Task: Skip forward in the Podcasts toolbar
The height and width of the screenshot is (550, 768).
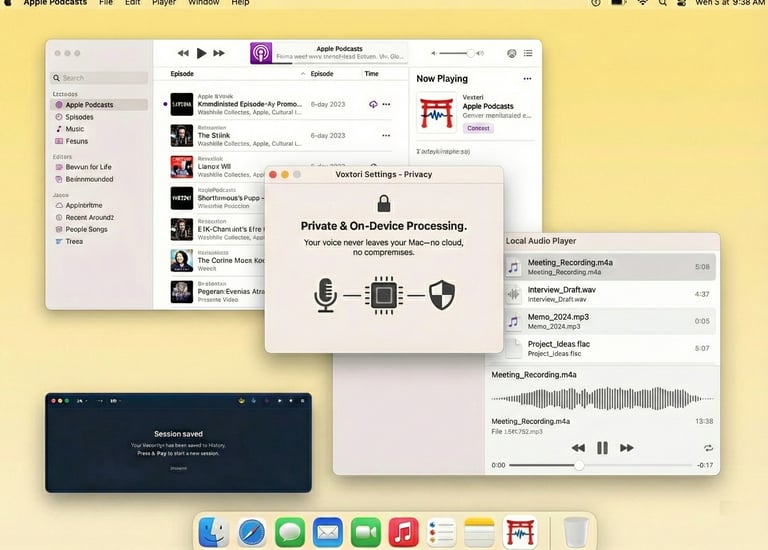Action: point(219,53)
